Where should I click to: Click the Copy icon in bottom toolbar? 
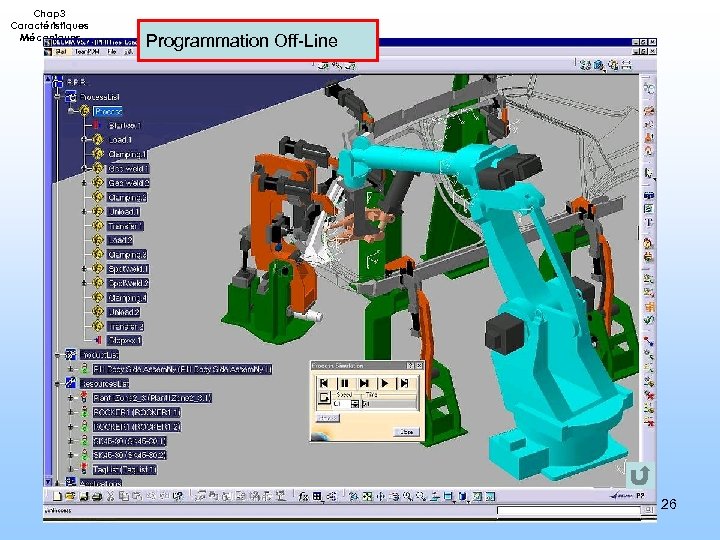point(124,496)
